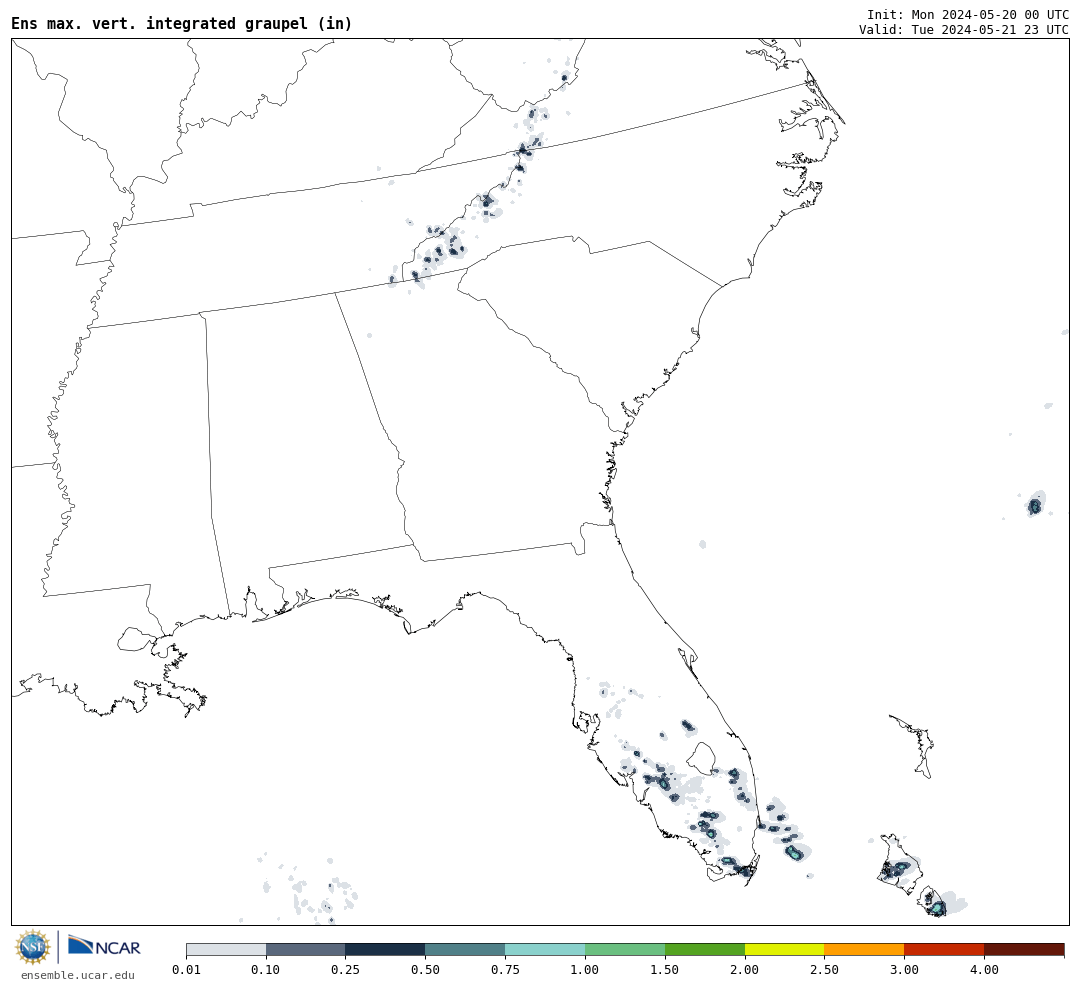Select the 1.00–1.50 light green colorbar swatch
1080x988 pixels.
625,950
